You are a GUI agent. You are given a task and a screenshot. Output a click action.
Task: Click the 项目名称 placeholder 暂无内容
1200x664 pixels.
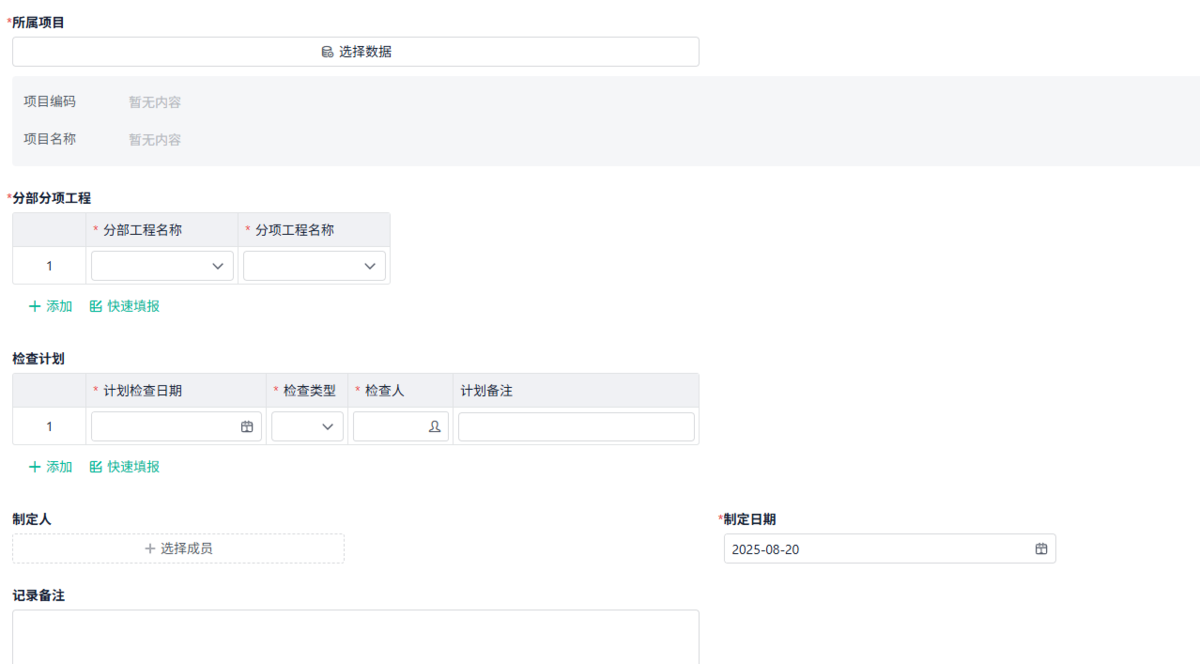pos(154,139)
